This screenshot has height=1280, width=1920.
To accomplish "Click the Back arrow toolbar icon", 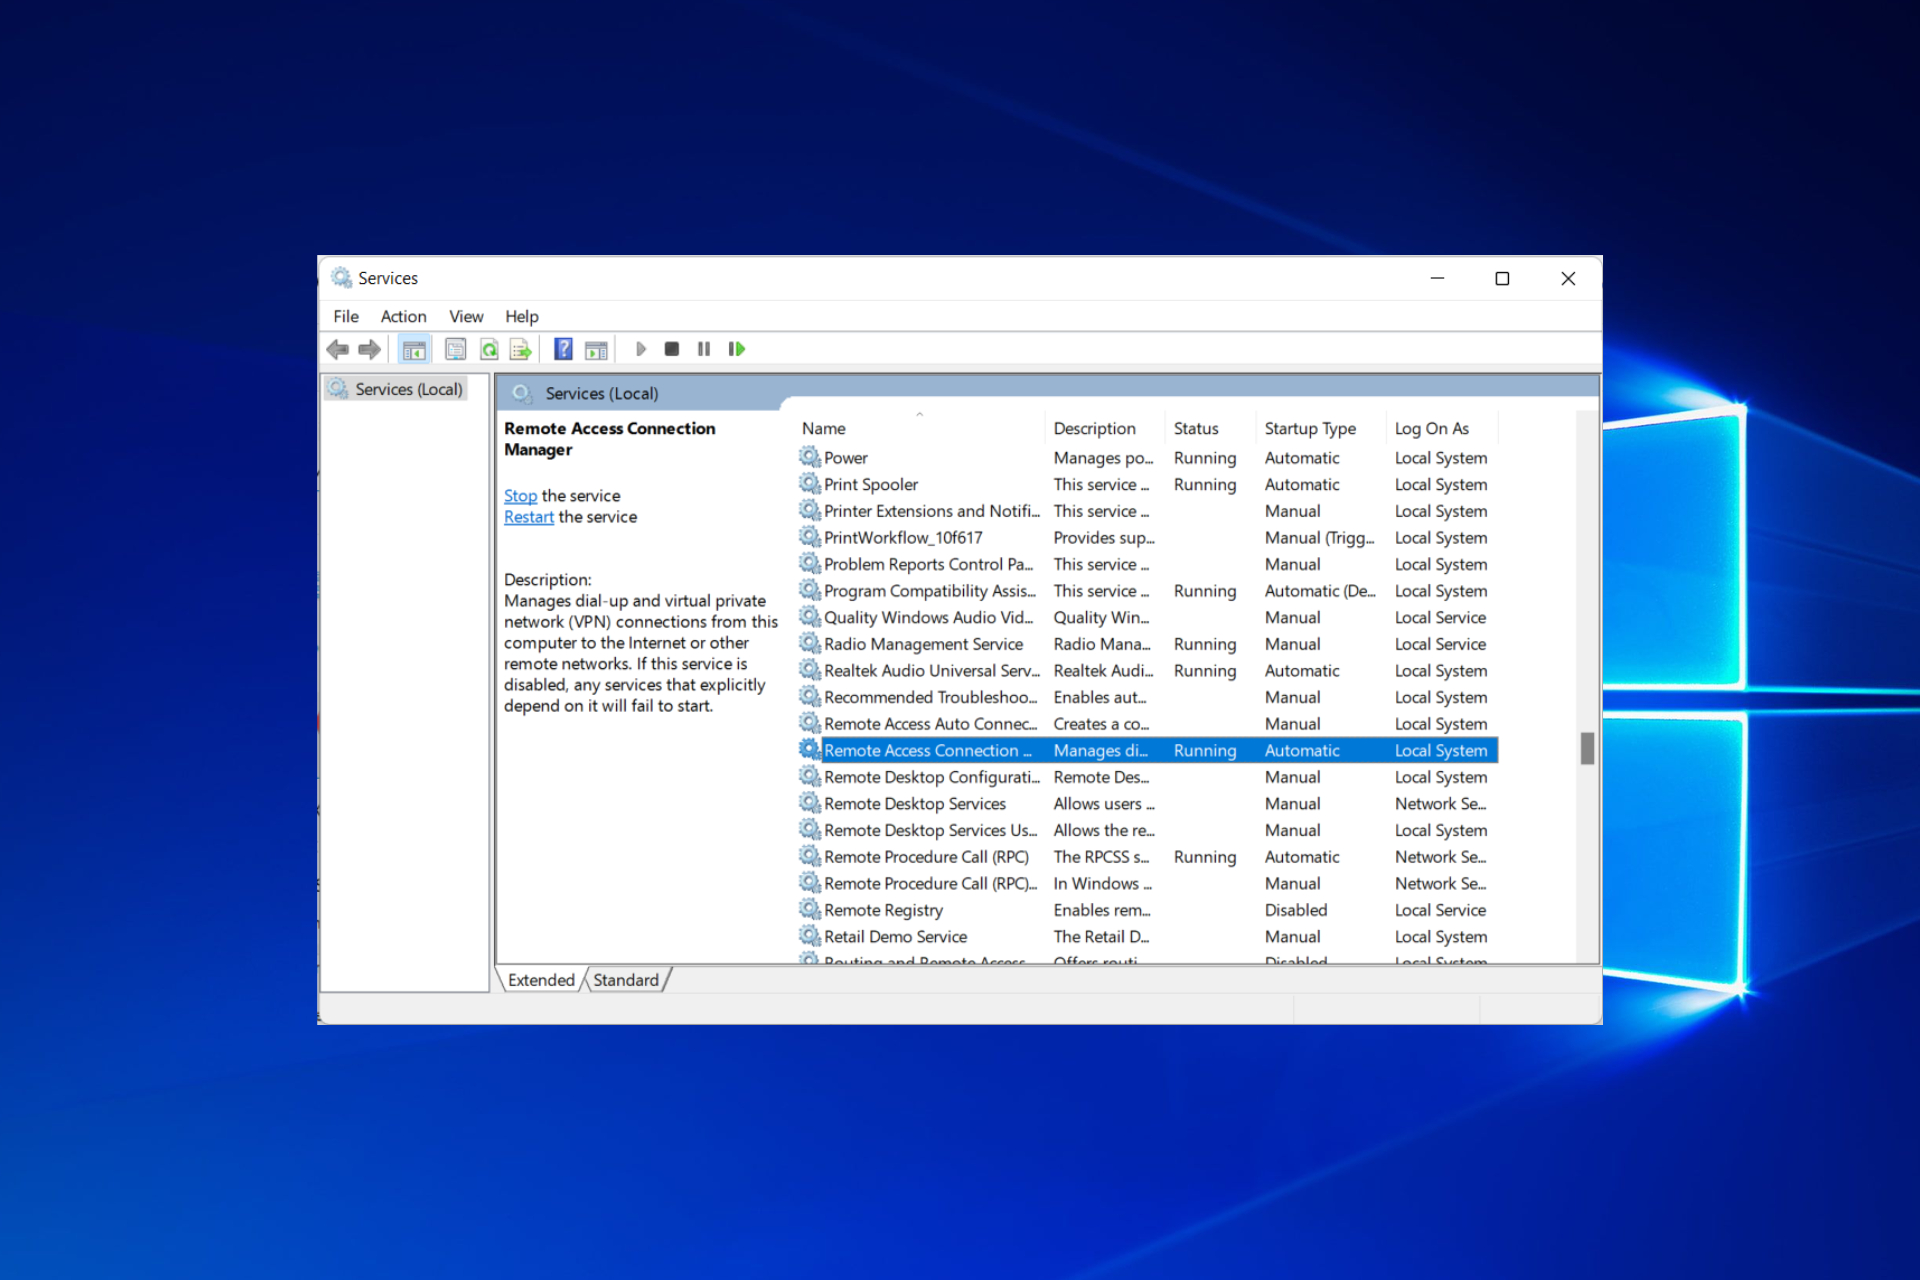I will point(337,349).
